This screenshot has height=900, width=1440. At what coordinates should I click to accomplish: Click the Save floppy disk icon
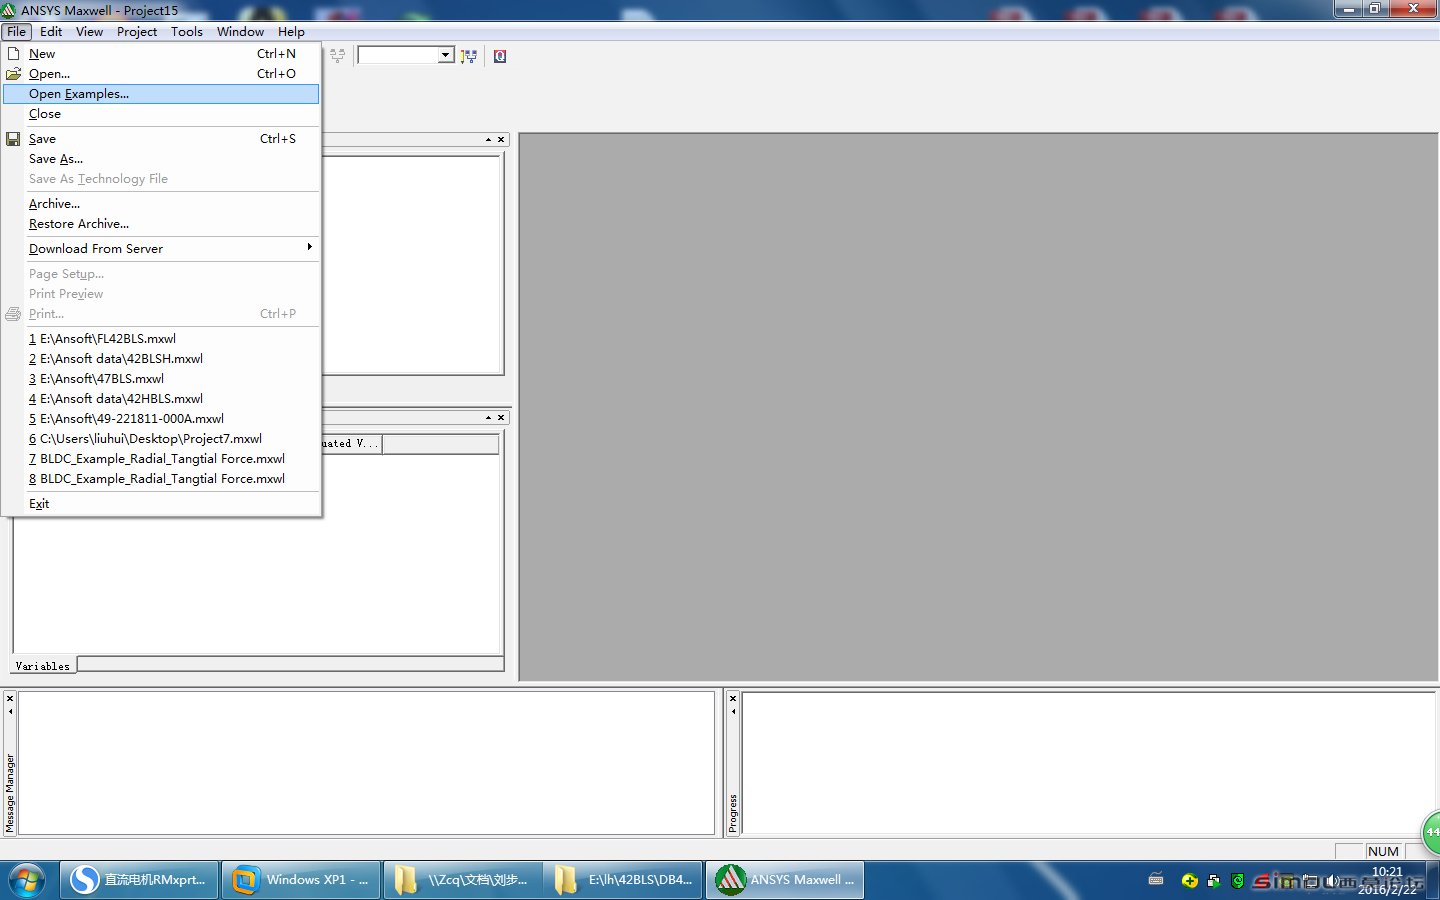click(13, 139)
